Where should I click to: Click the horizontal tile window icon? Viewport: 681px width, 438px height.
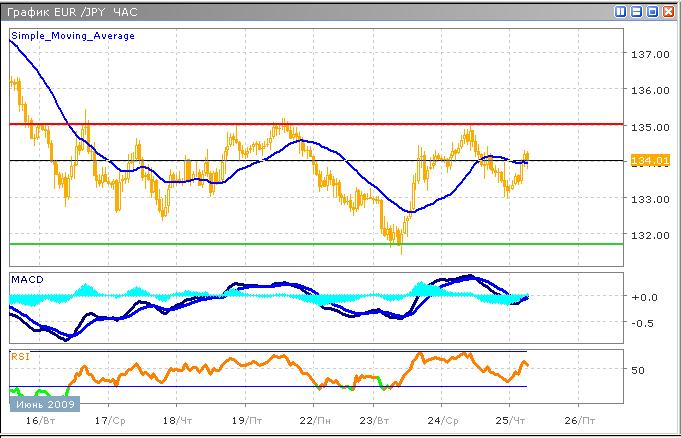click(636, 12)
